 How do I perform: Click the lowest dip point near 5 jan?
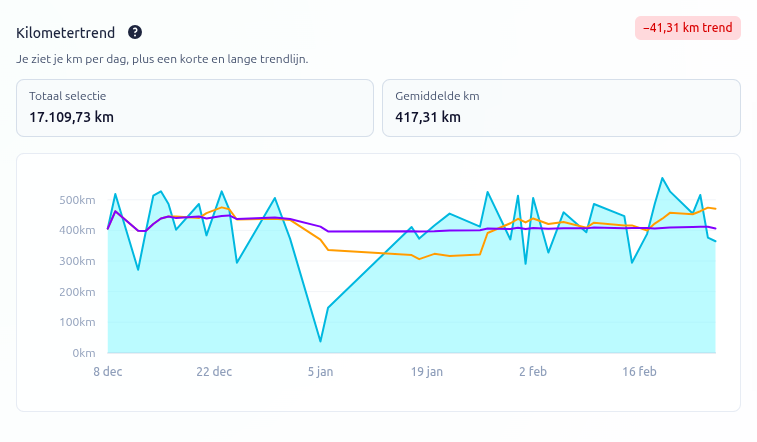(x=320, y=342)
